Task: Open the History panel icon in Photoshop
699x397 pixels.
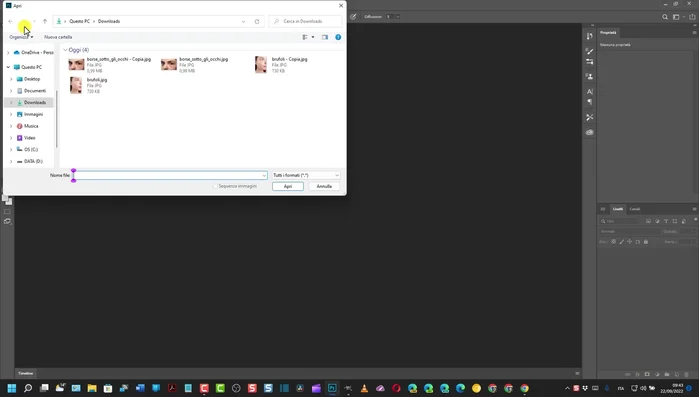Action: (590, 36)
